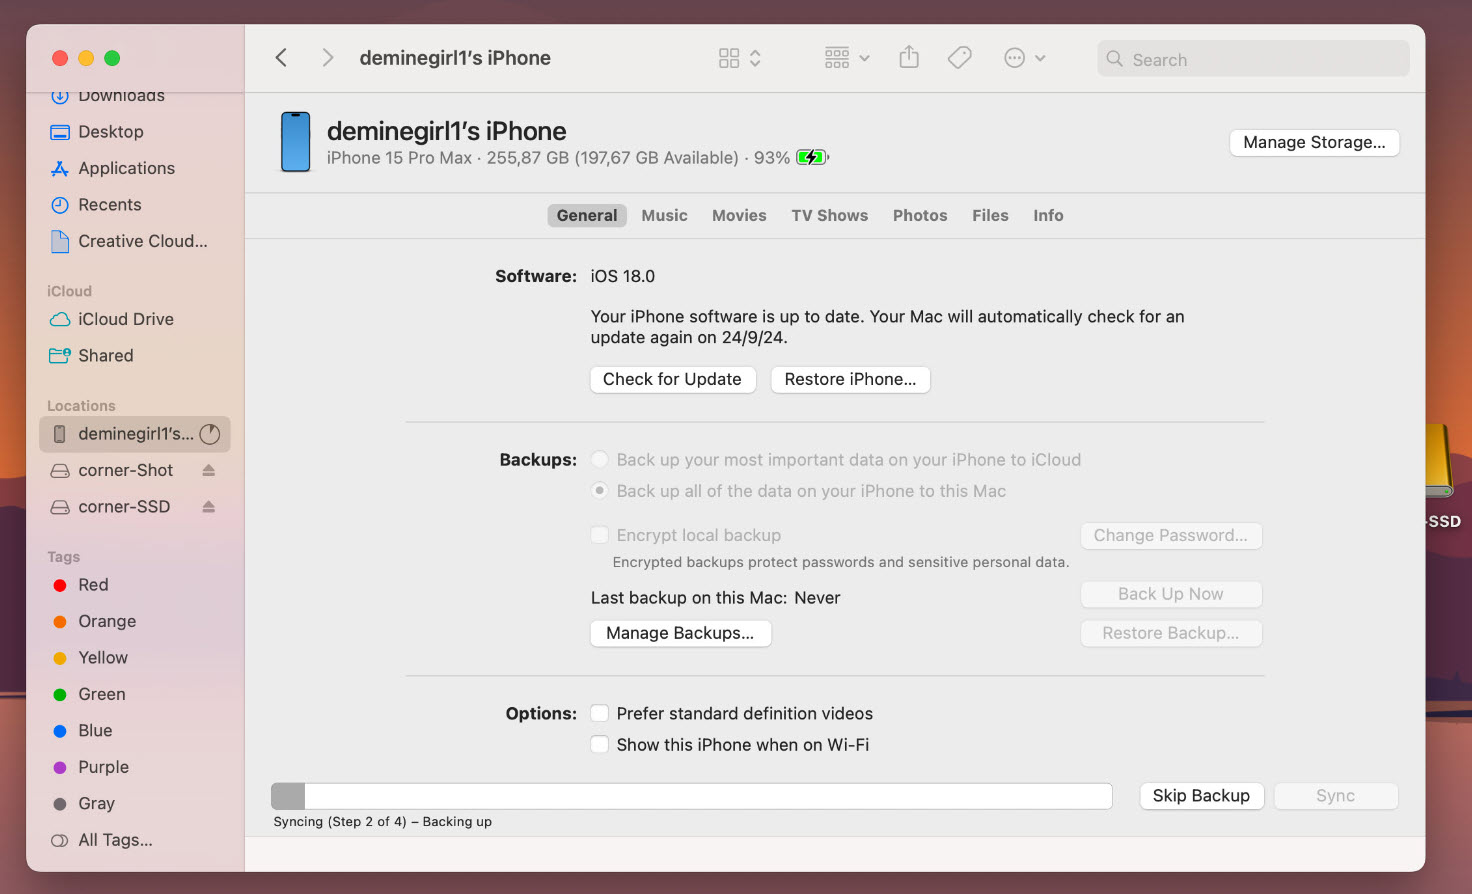This screenshot has width=1472, height=894.
Task: Go back with the left chevron
Action: click(x=281, y=58)
